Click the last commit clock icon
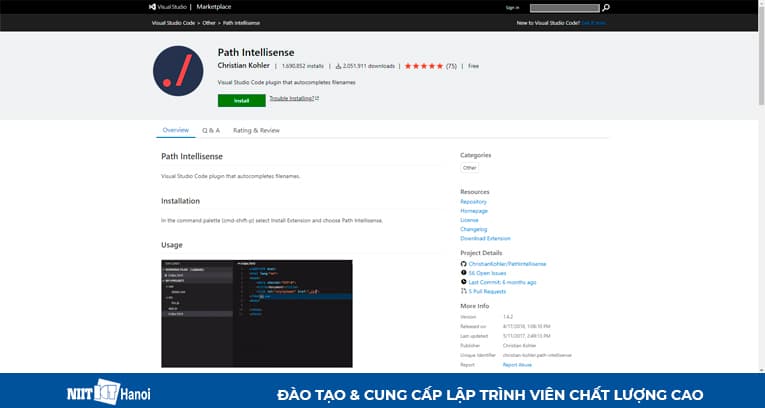The height and width of the screenshot is (408, 765). 463,282
